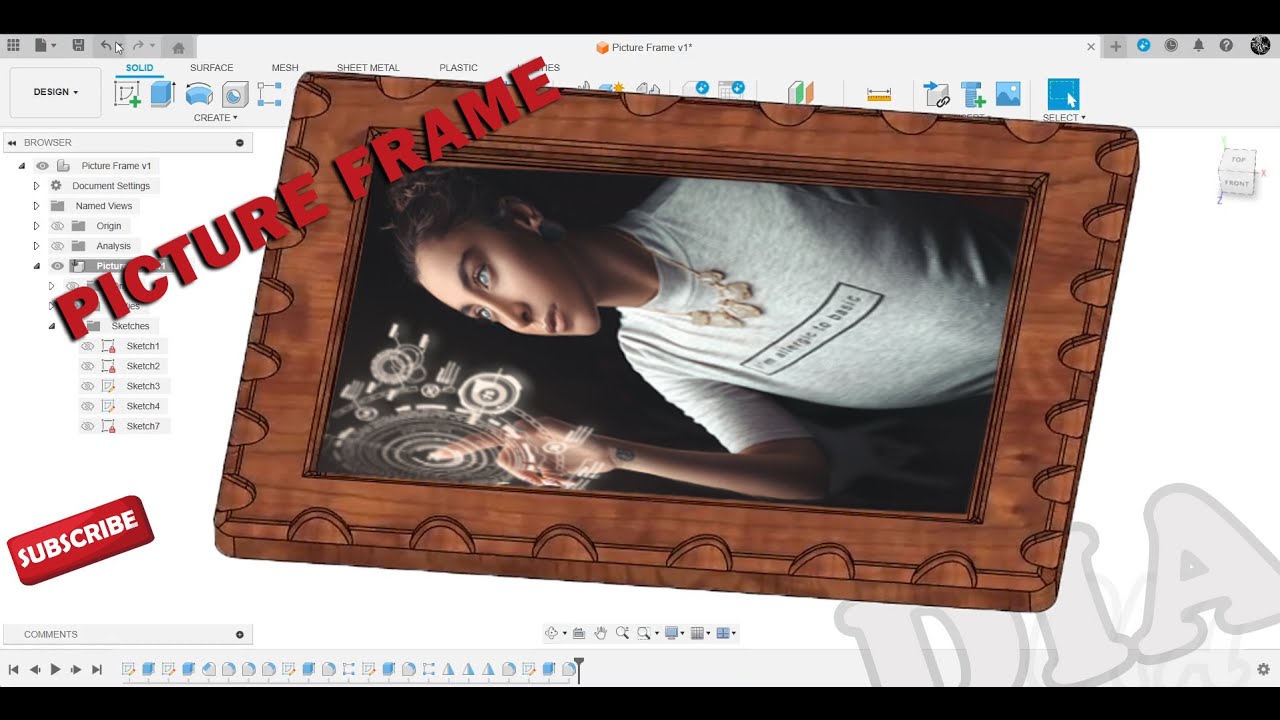
Task: Open the File menu dropdown
Action: 45,46
